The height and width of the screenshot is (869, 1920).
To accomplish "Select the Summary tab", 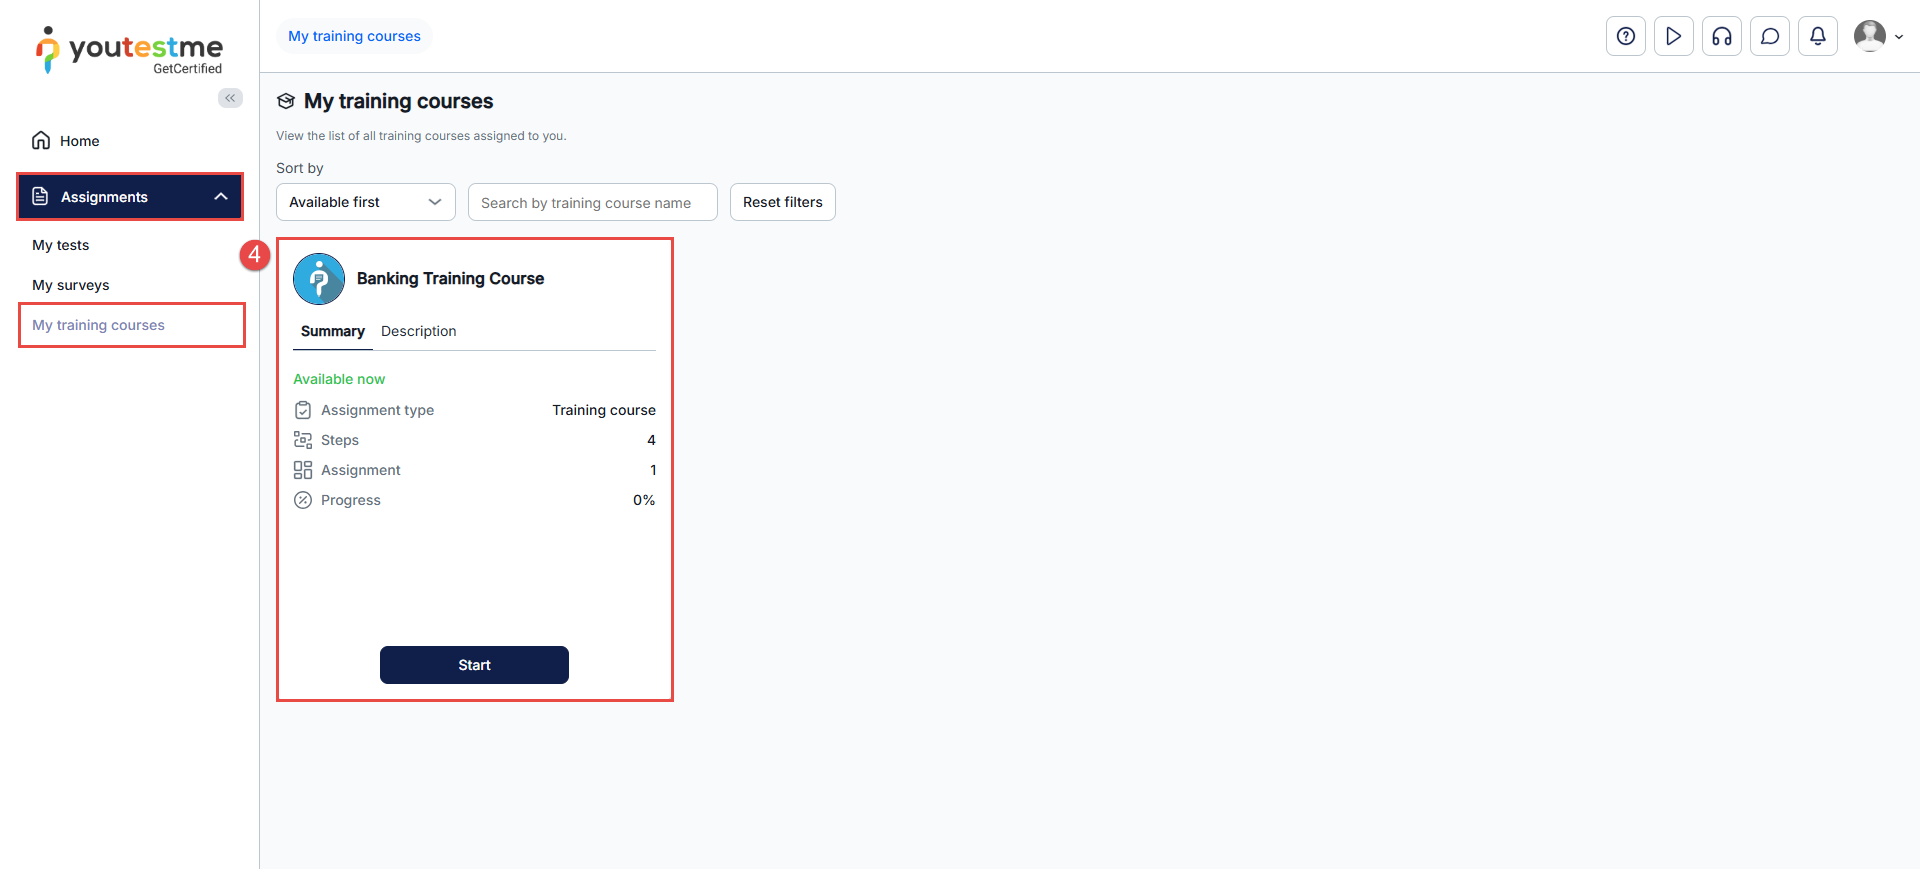I will (332, 331).
